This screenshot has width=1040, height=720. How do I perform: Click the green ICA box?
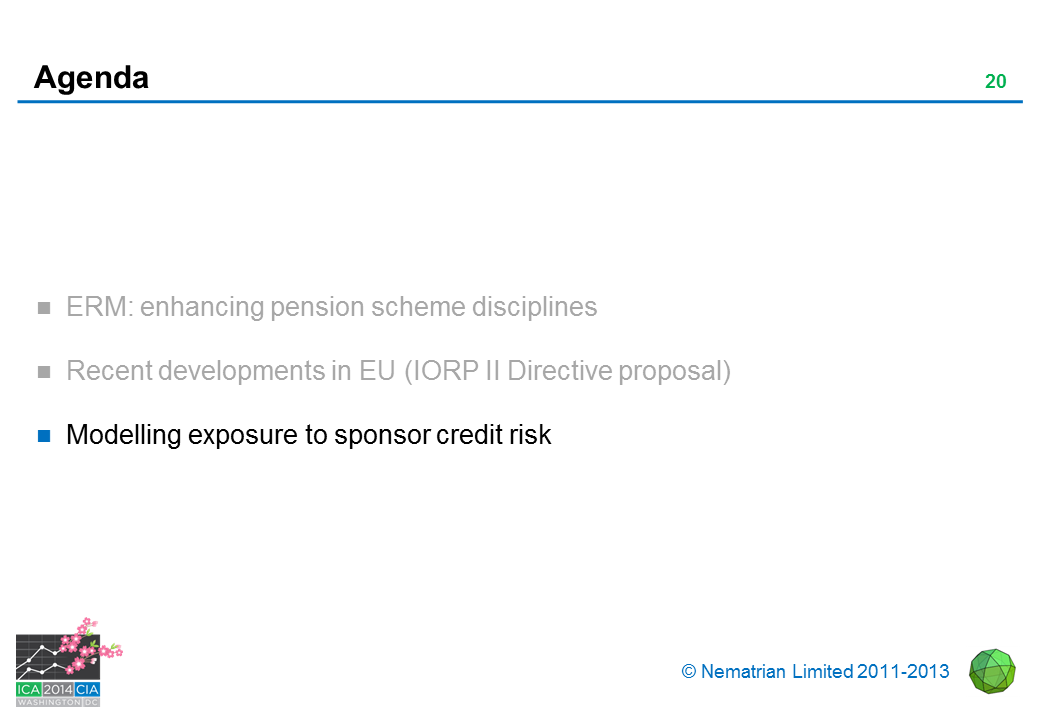pos(28,690)
